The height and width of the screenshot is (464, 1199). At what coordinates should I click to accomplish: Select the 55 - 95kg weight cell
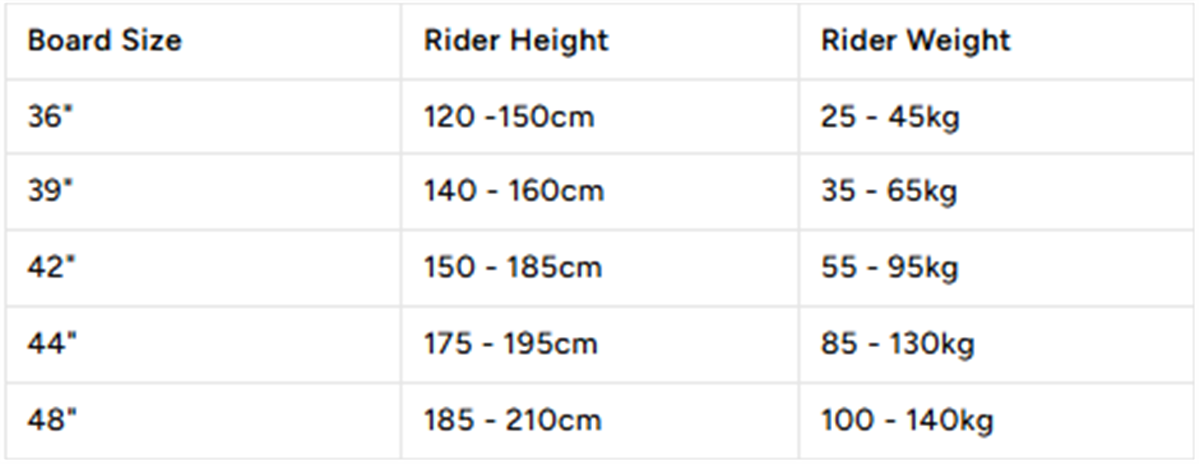click(890, 268)
